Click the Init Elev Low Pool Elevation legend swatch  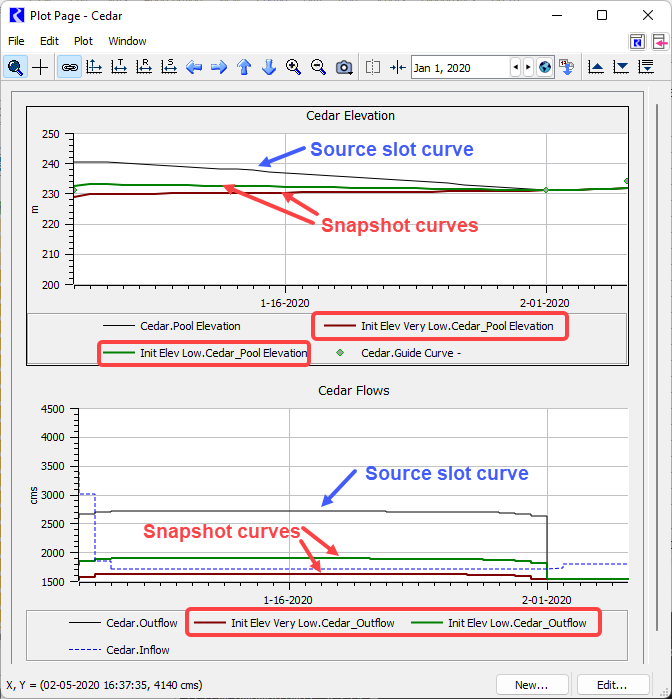(119, 353)
